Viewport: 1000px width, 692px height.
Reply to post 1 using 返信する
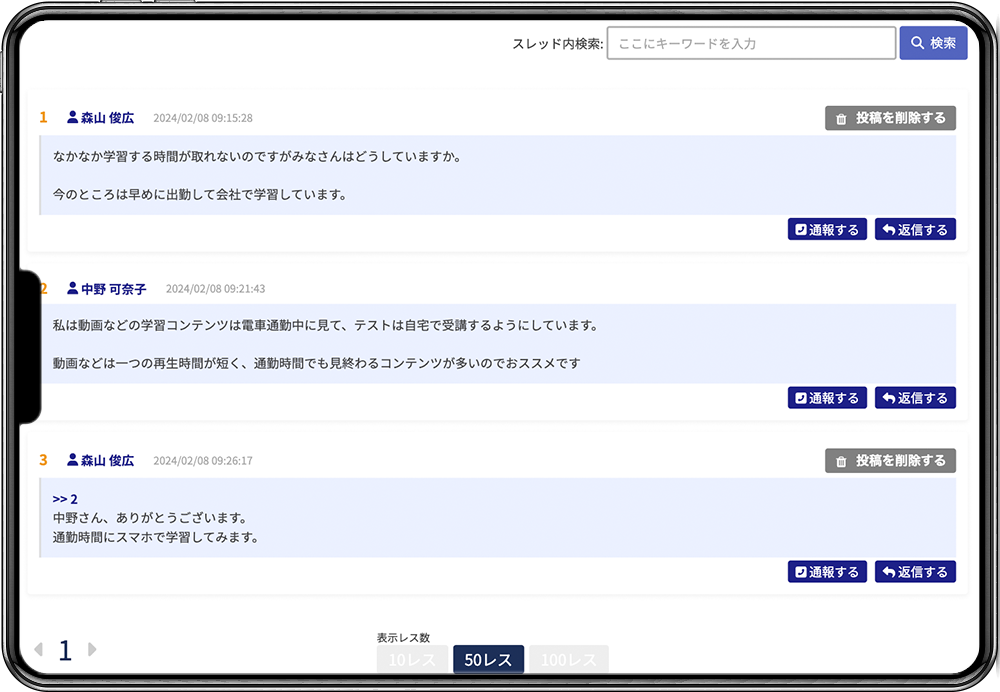coord(915,230)
